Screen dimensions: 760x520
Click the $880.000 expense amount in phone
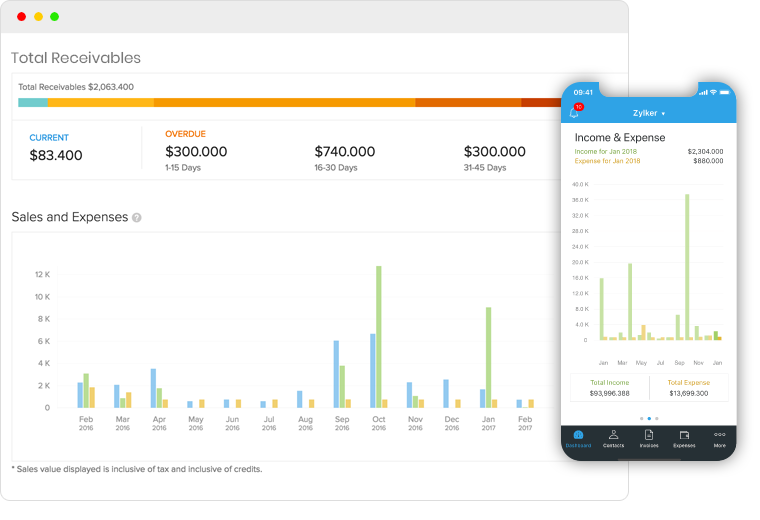[x=708, y=161]
